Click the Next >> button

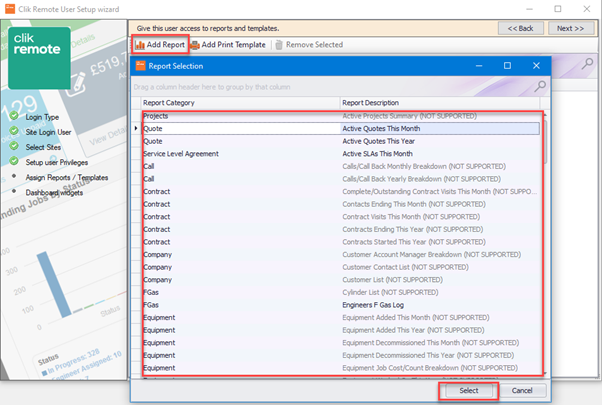tap(570, 28)
